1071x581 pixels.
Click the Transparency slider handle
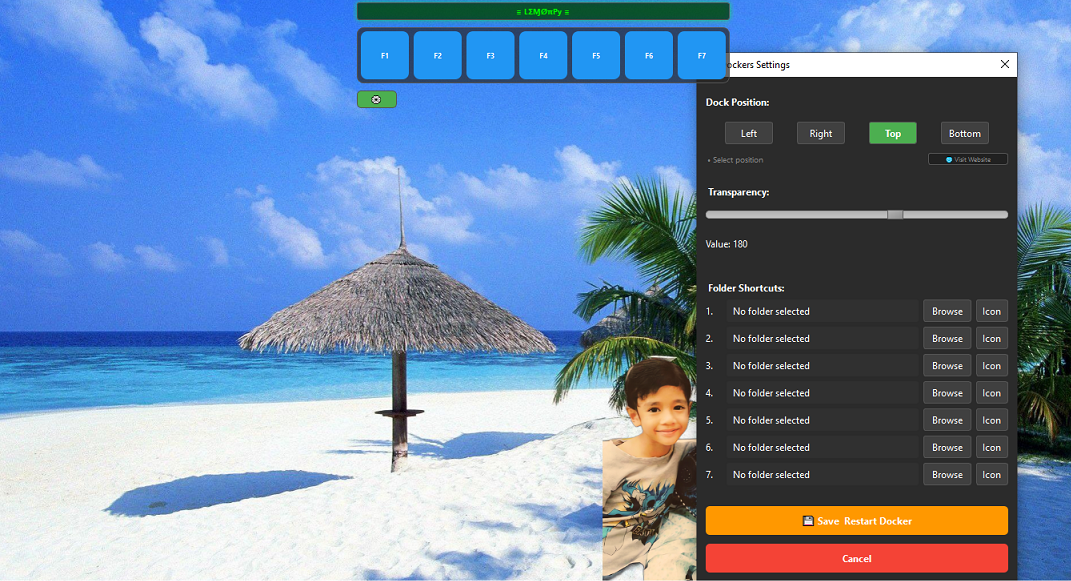tap(895, 214)
